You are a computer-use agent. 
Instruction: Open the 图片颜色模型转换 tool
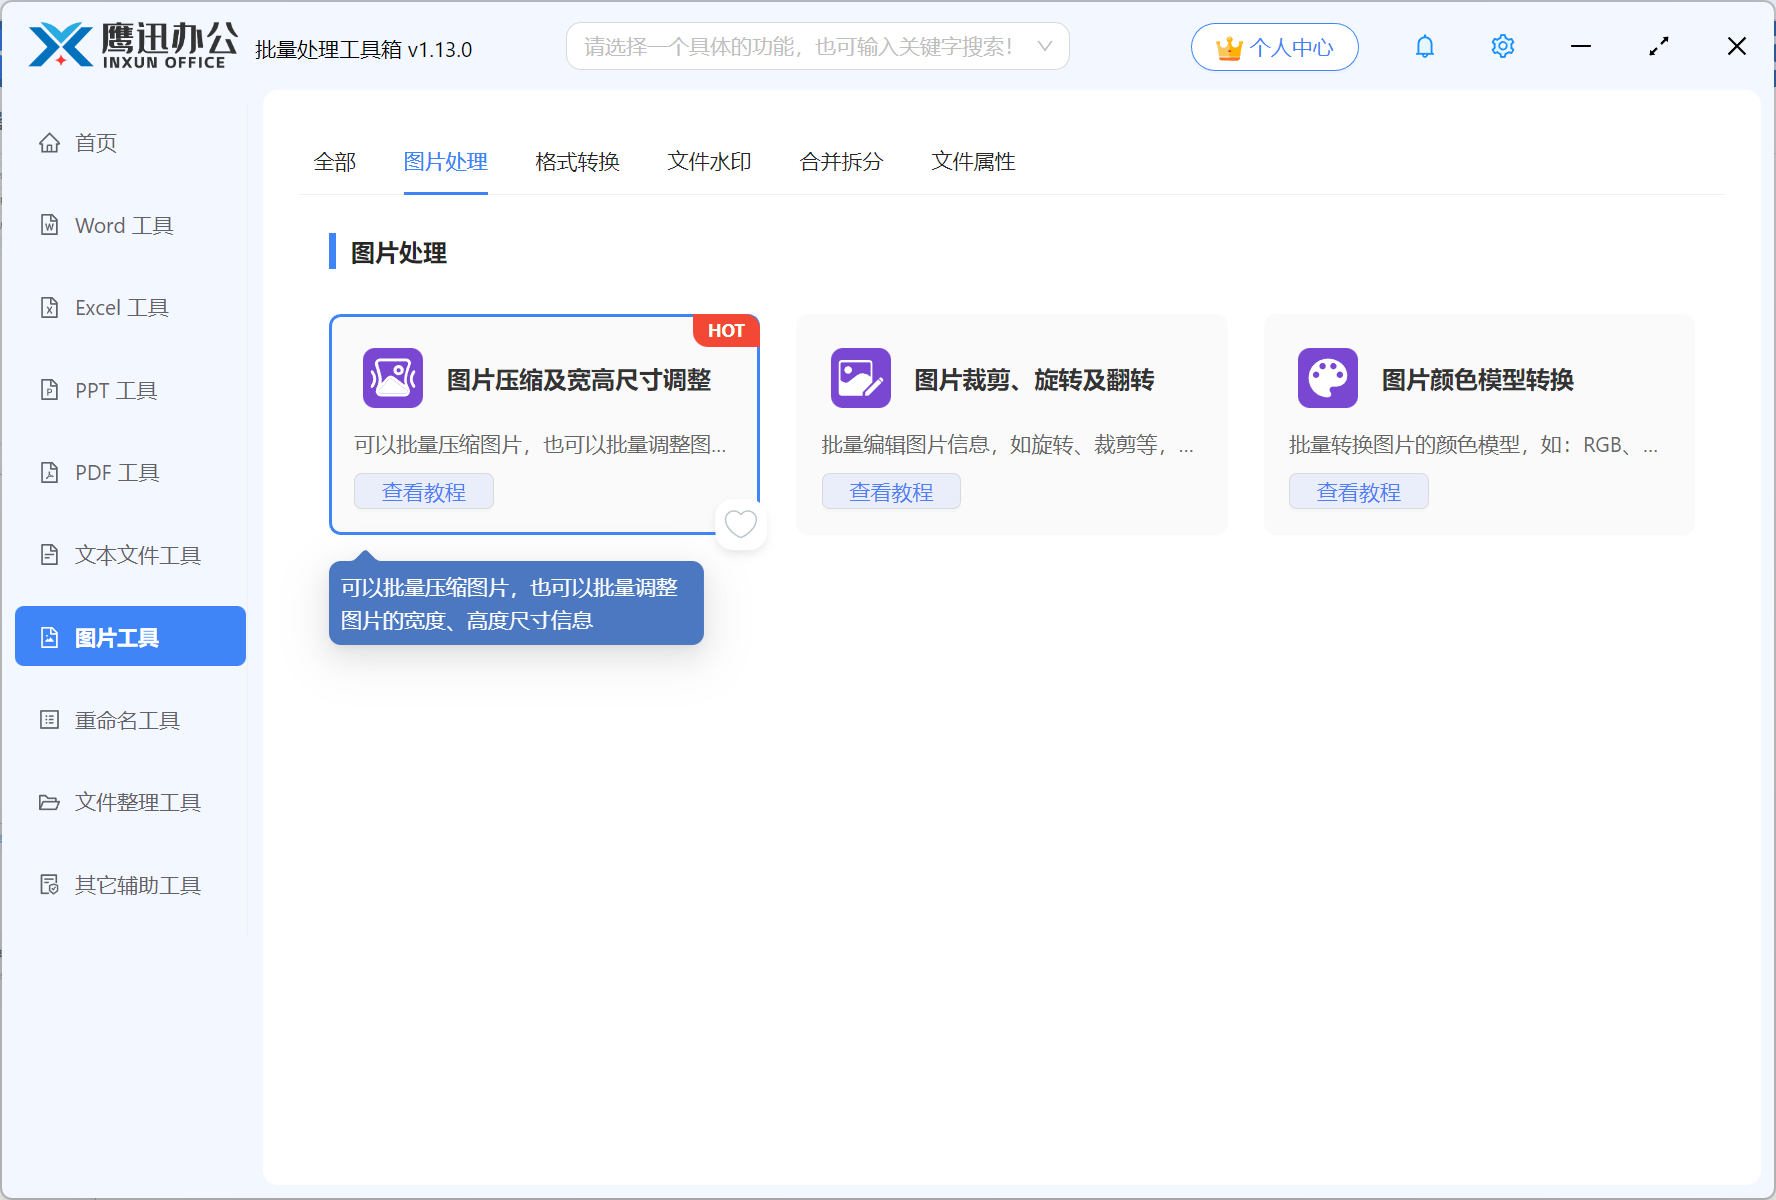point(1327,378)
